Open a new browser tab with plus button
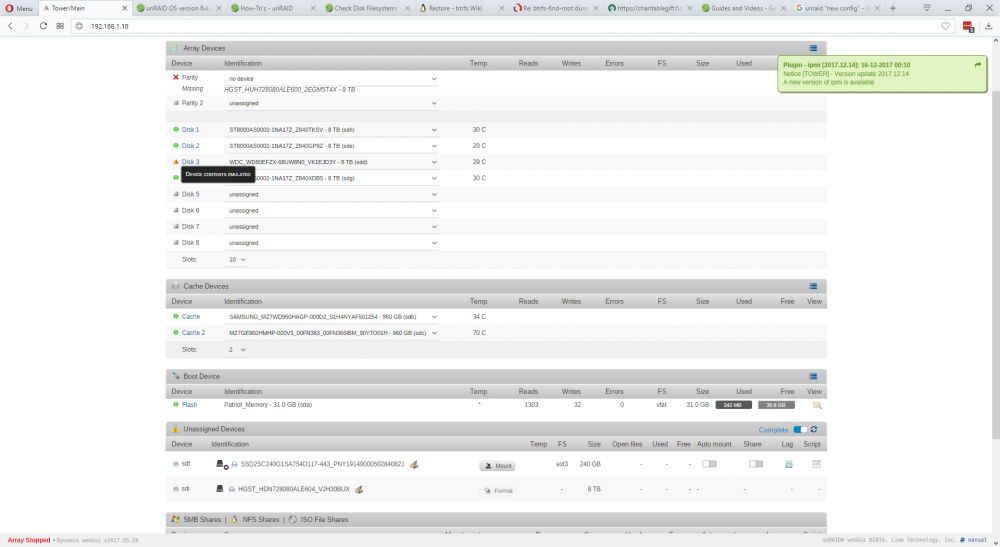 893,8
